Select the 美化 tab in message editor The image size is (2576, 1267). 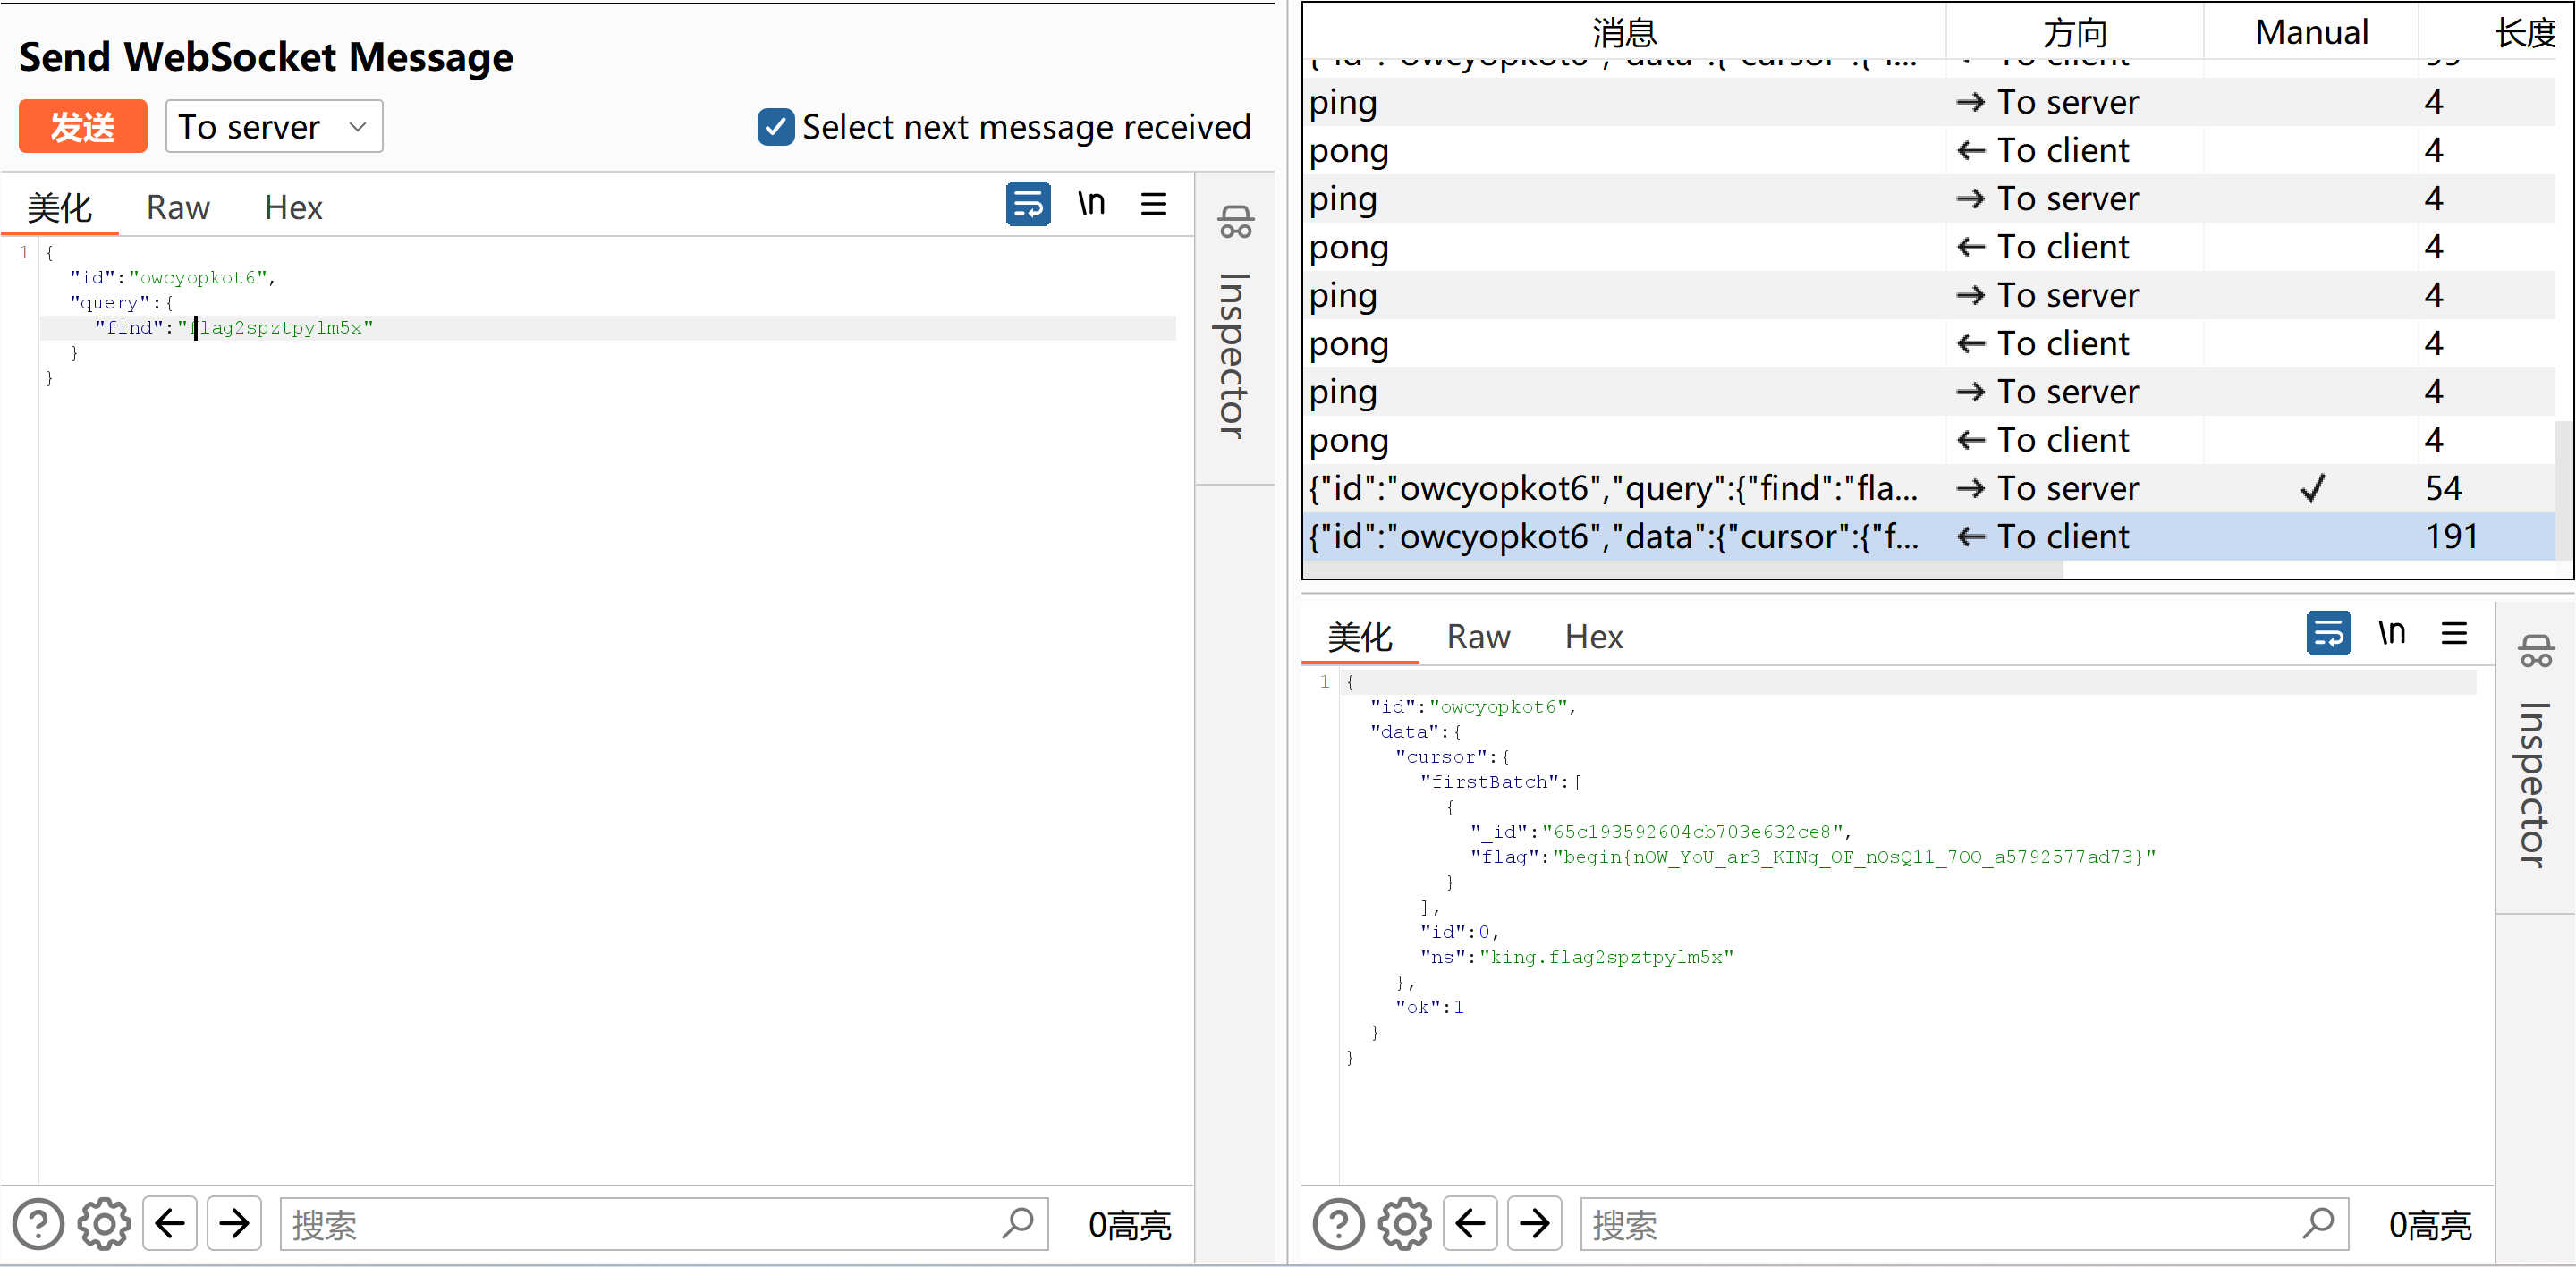coord(59,207)
